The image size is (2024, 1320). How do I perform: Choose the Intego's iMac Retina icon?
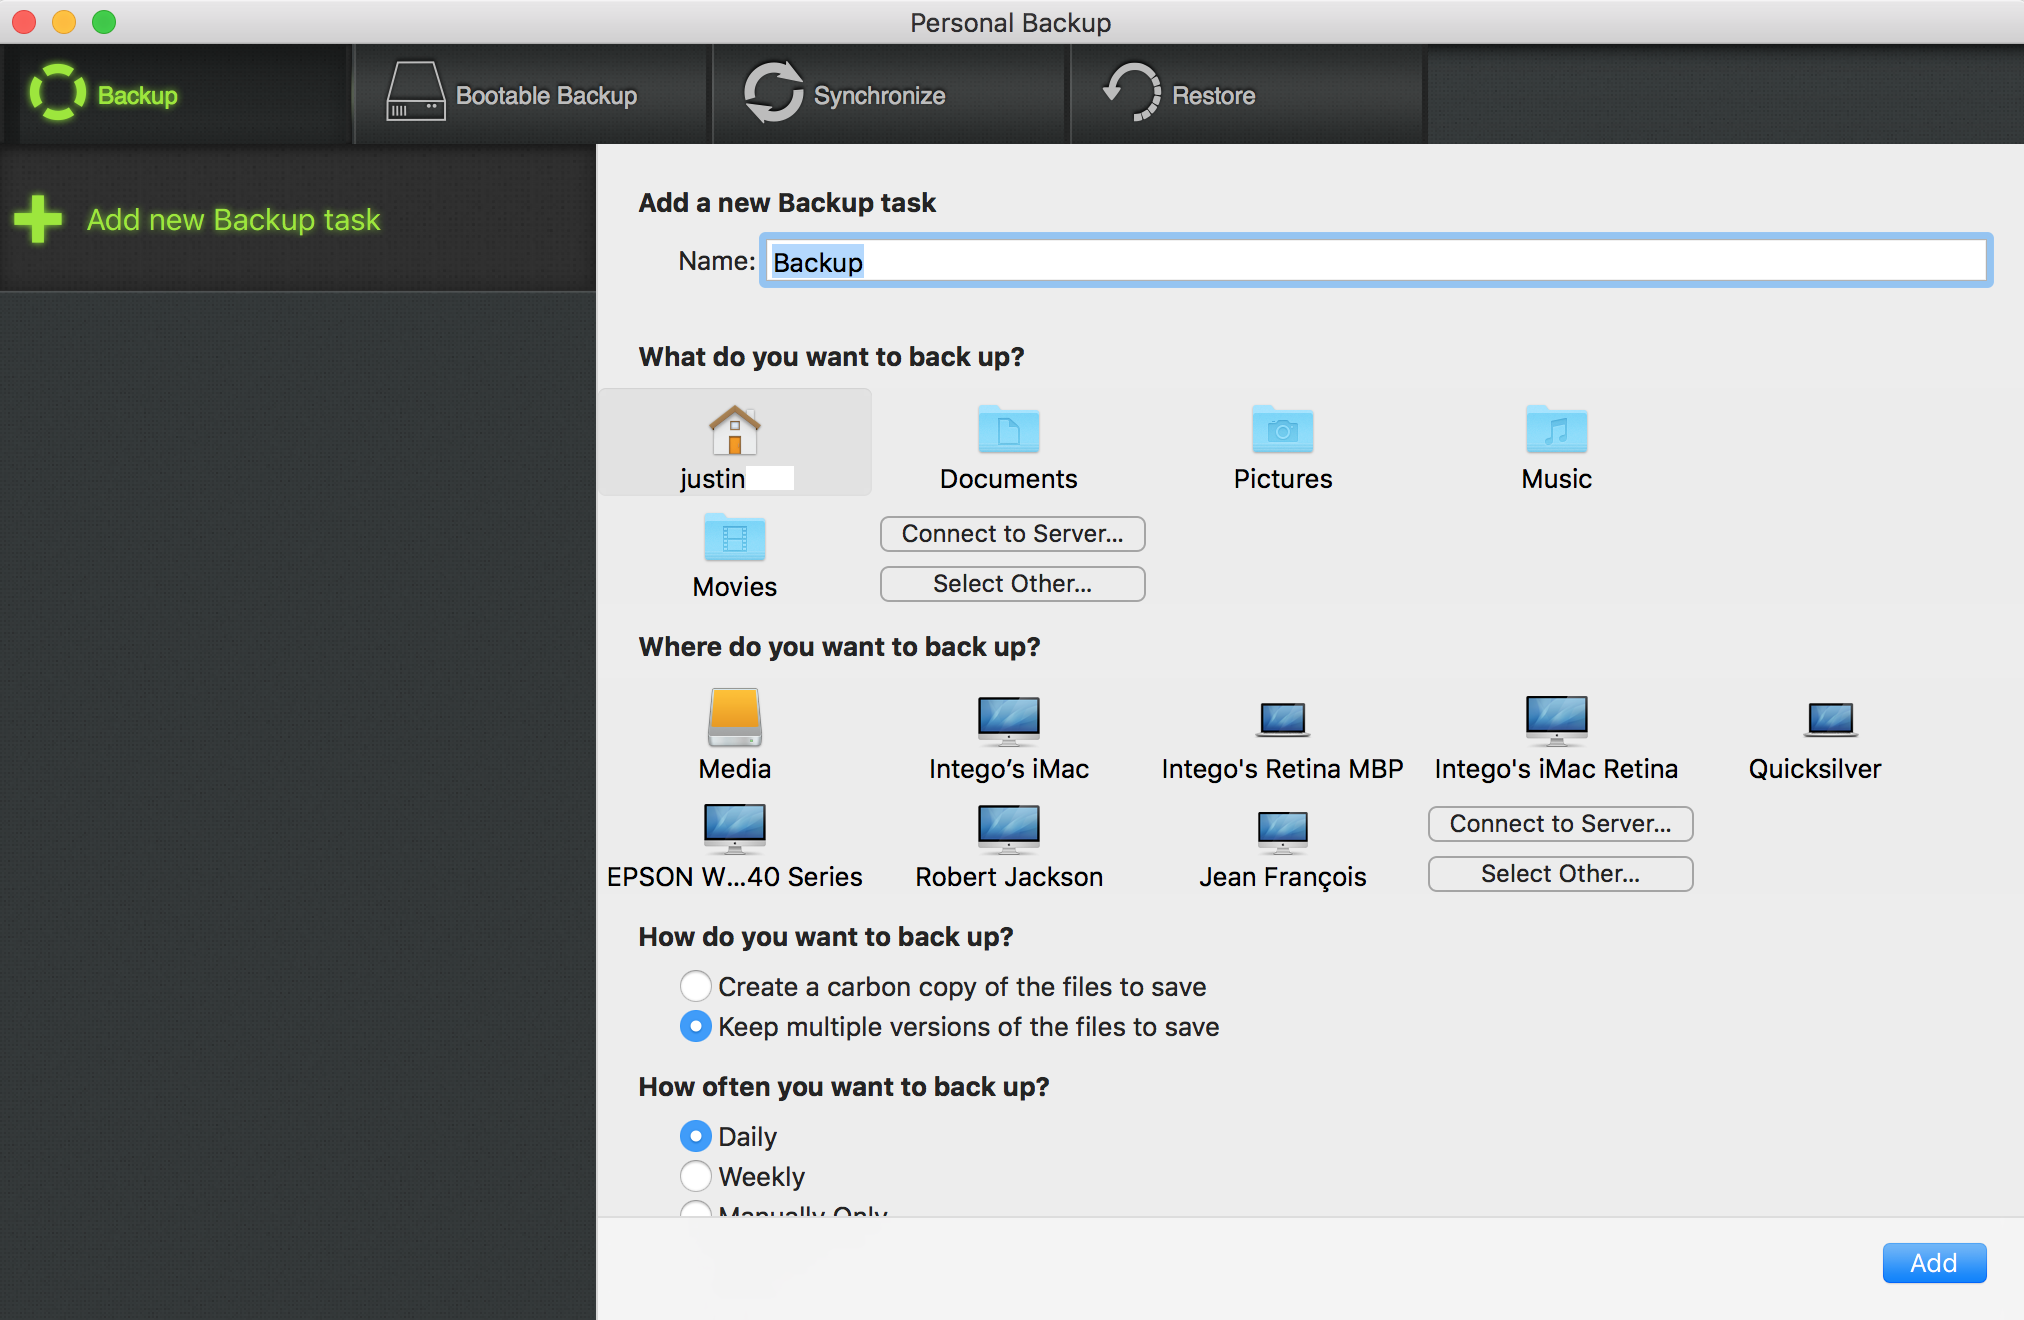[1557, 720]
